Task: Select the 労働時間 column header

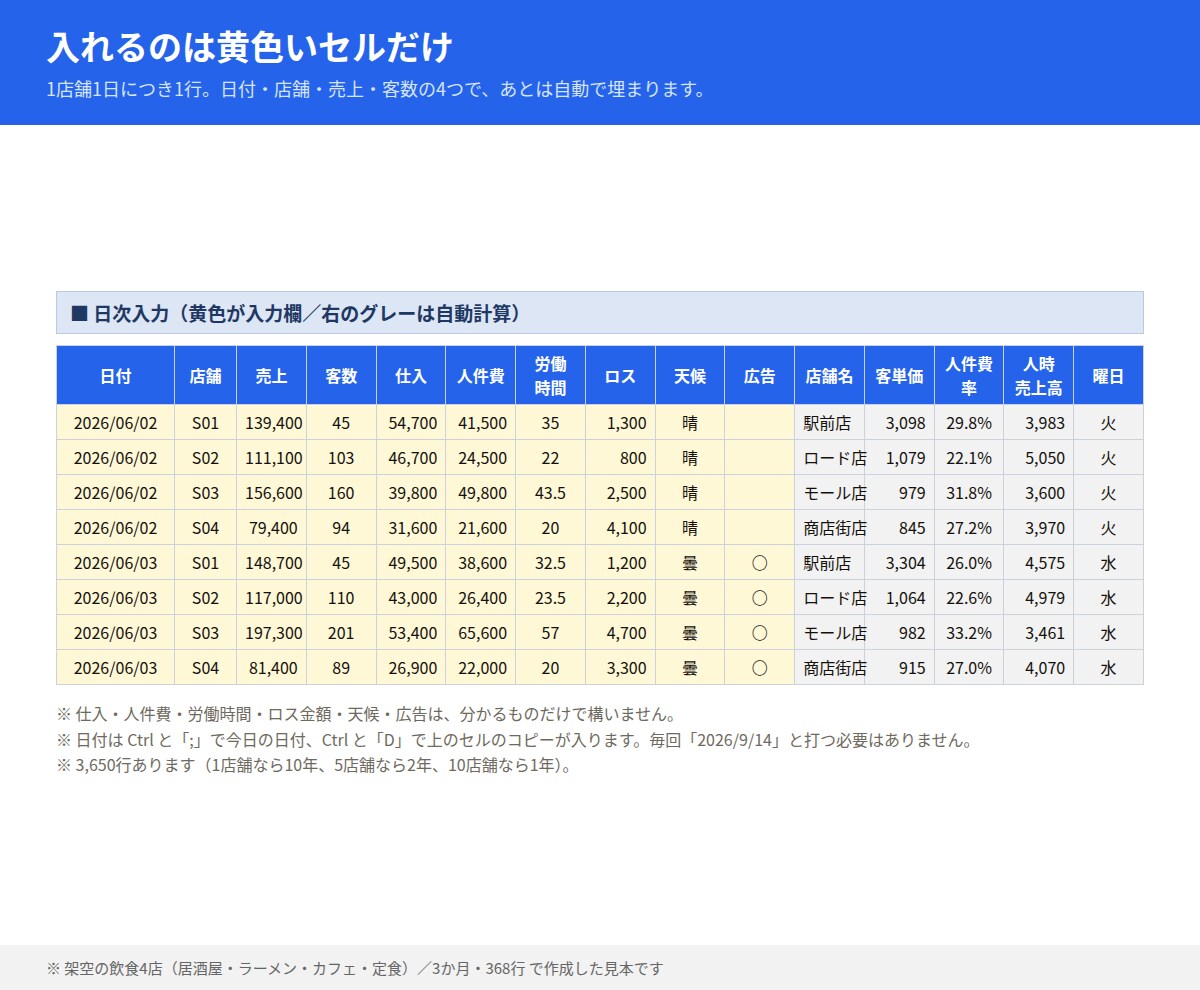Action: tap(550, 376)
